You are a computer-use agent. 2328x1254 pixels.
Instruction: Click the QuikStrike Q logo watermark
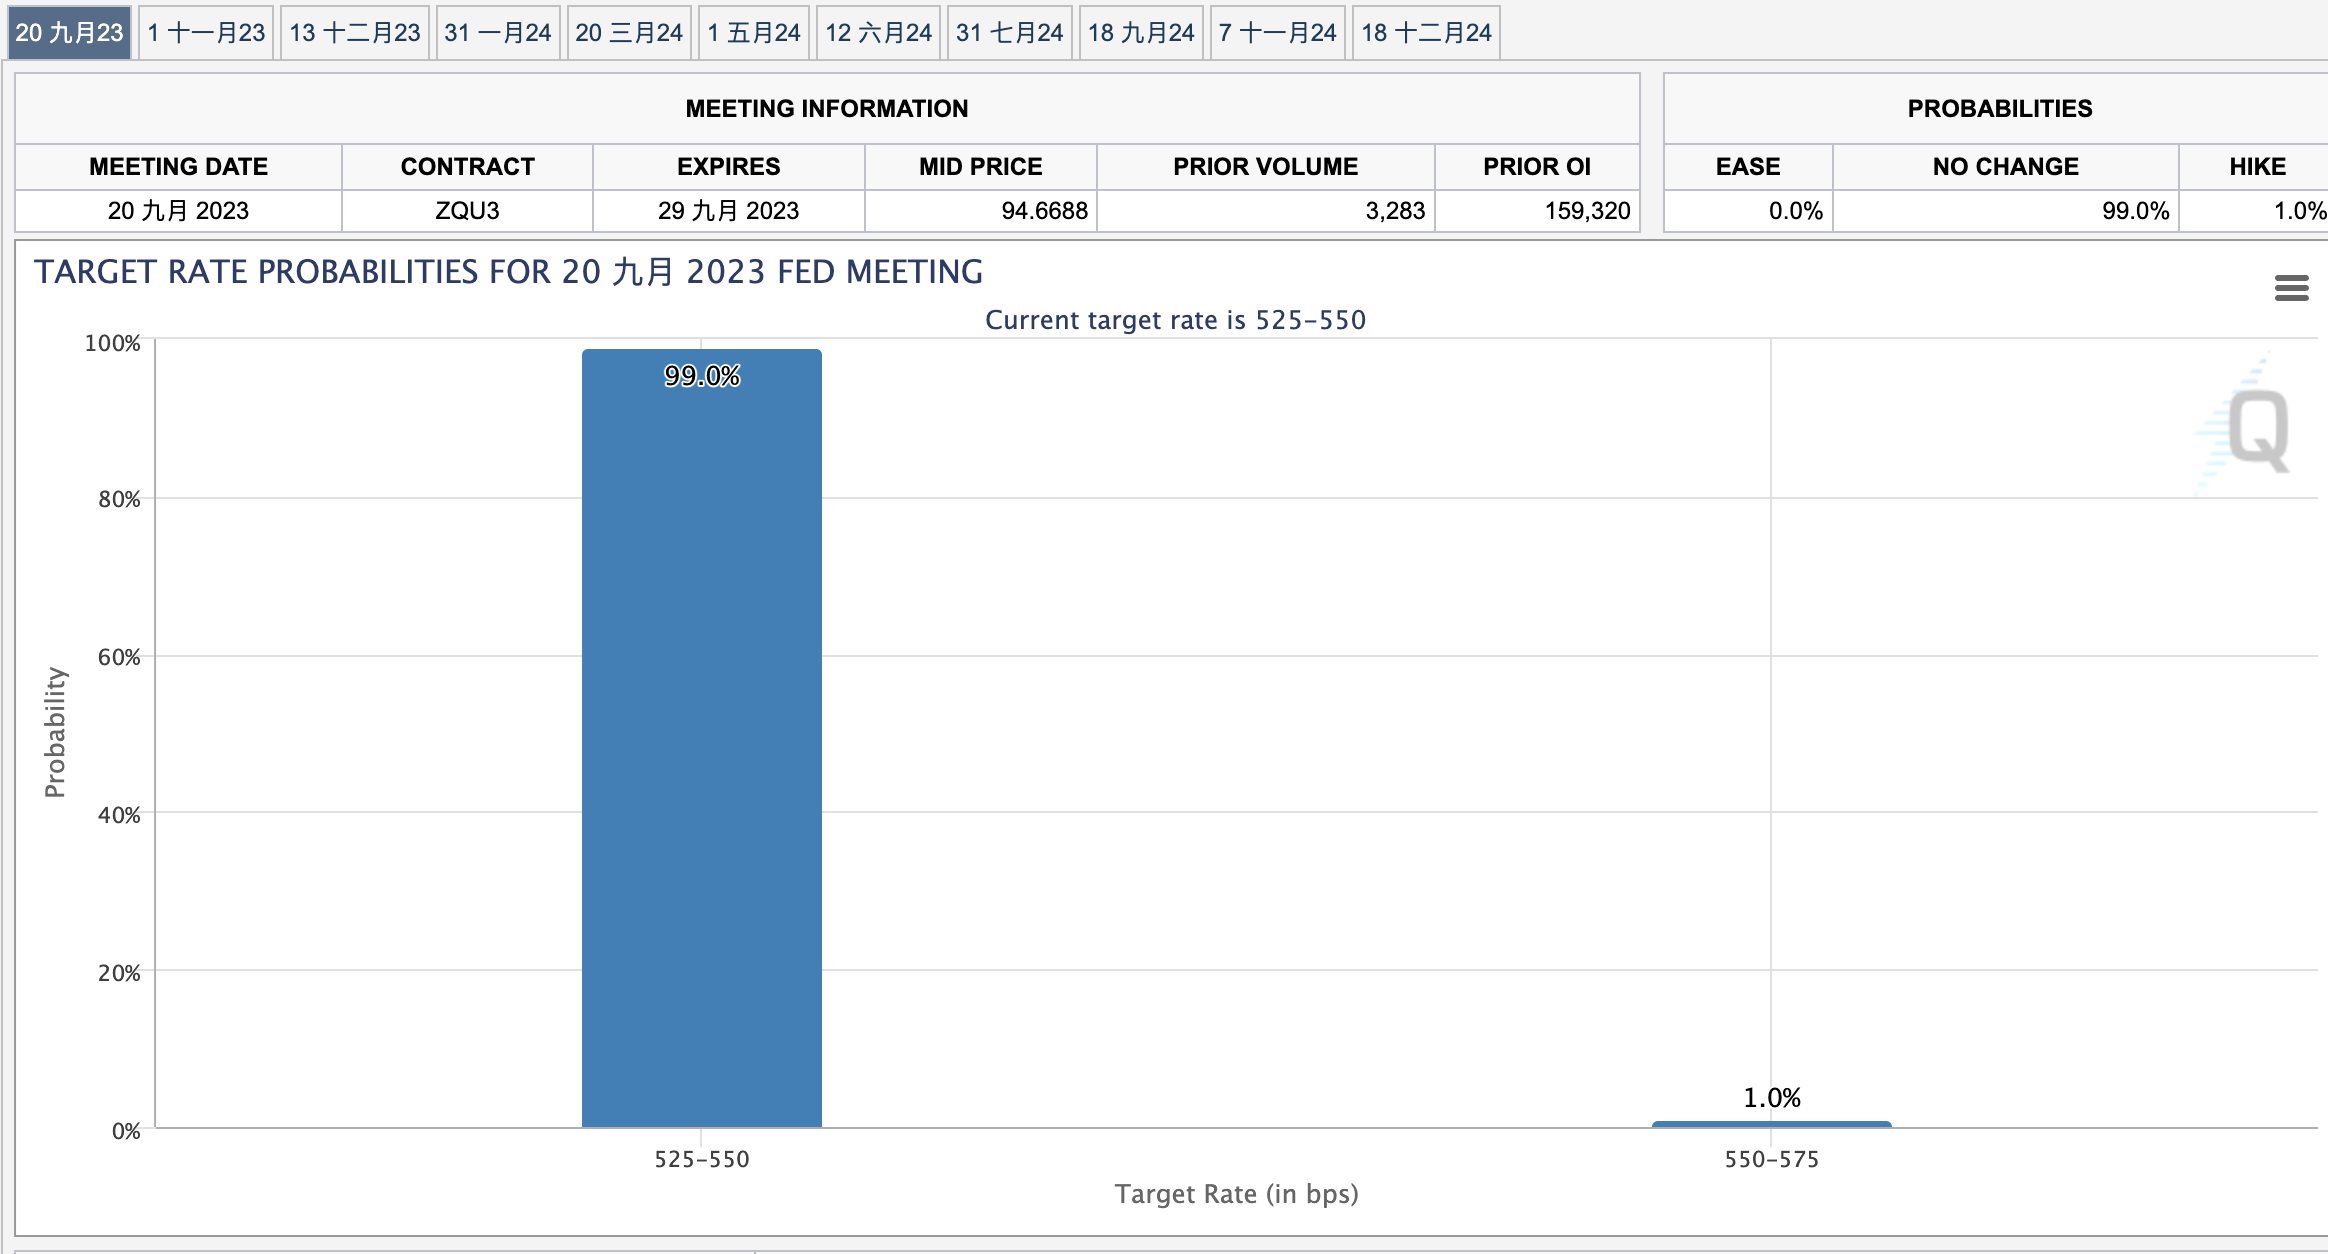pos(2257,430)
